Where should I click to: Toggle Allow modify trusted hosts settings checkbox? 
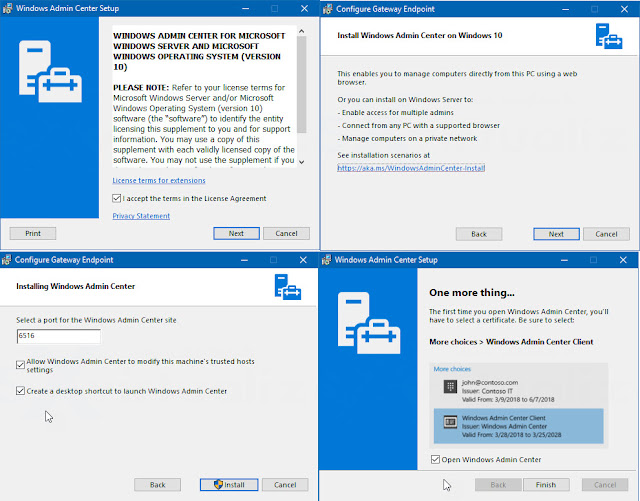click(20, 365)
